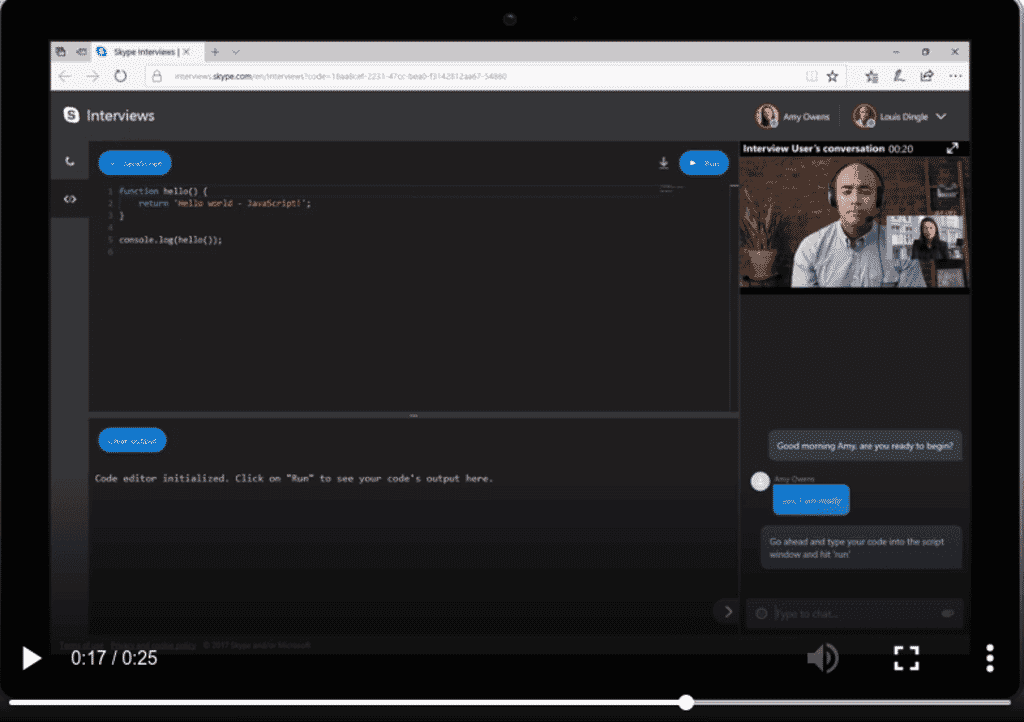Image resolution: width=1024 pixels, height=722 pixels.
Task: Click the Type to chat input field
Action: pos(856,614)
